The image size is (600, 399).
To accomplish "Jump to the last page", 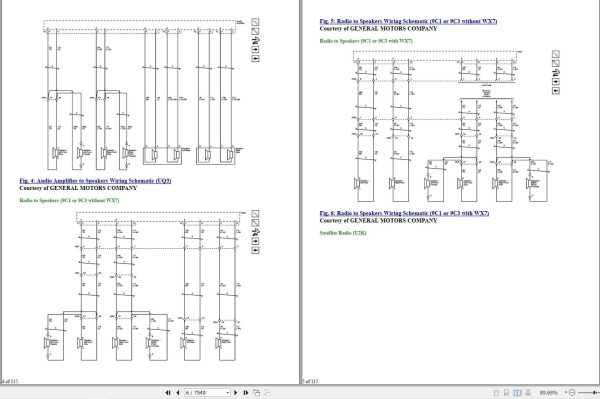I will (246, 392).
